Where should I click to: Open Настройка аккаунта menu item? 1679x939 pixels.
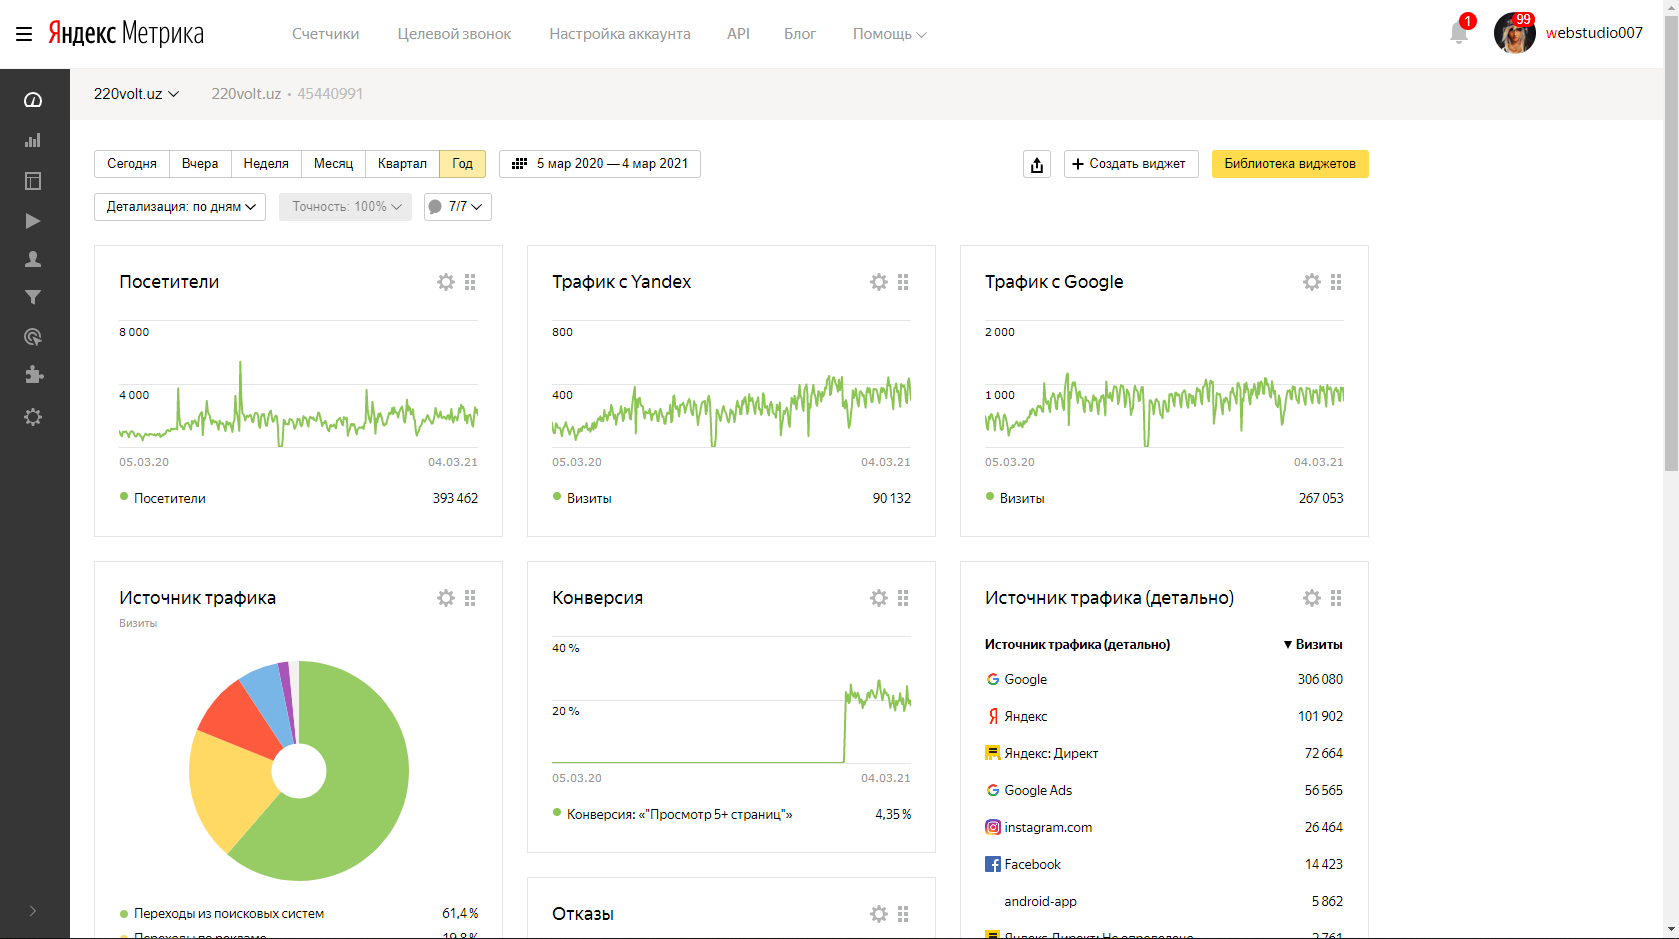click(x=619, y=34)
